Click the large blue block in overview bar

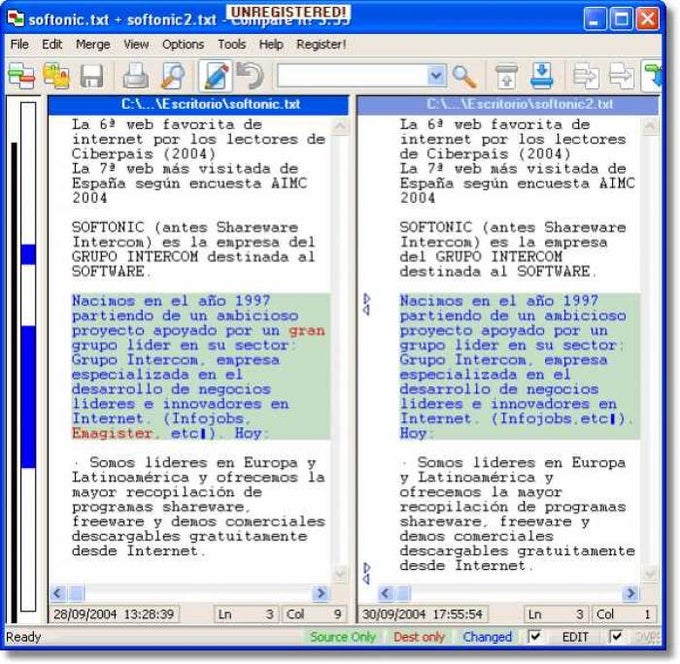pyautogui.click(x=28, y=397)
